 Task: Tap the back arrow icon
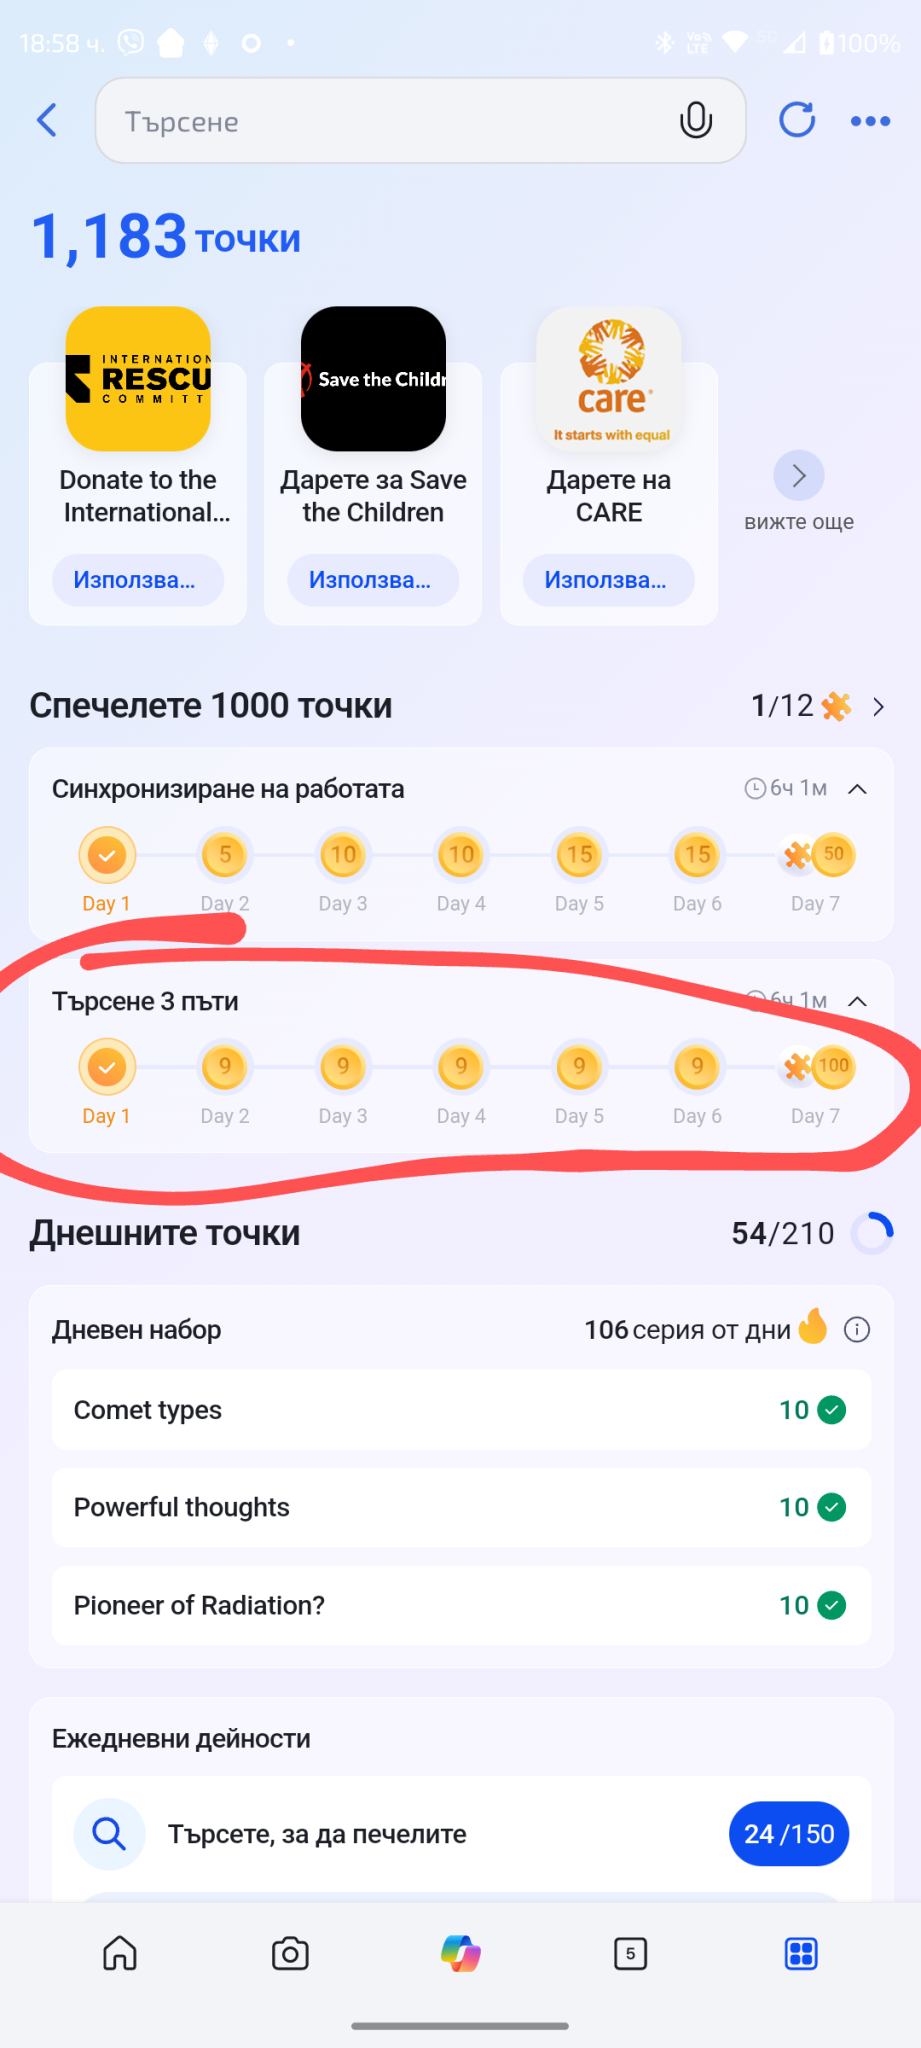pyautogui.click(x=47, y=120)
